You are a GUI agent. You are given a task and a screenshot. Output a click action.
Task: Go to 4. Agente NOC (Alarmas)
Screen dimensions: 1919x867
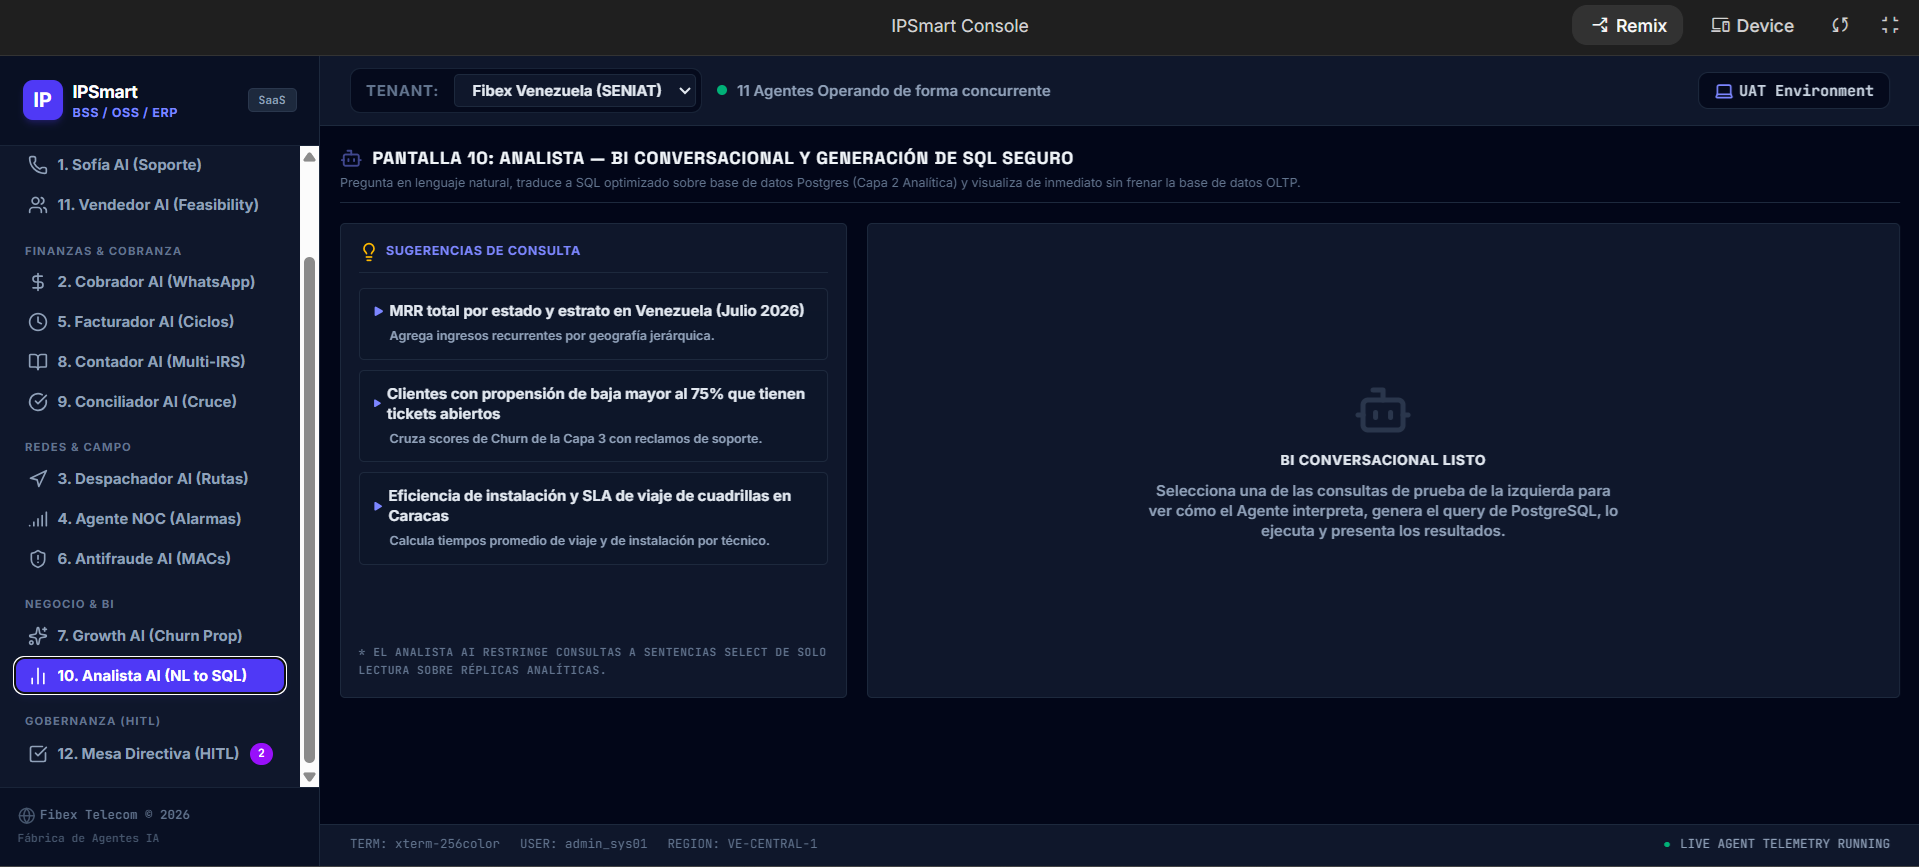[150, 519]
